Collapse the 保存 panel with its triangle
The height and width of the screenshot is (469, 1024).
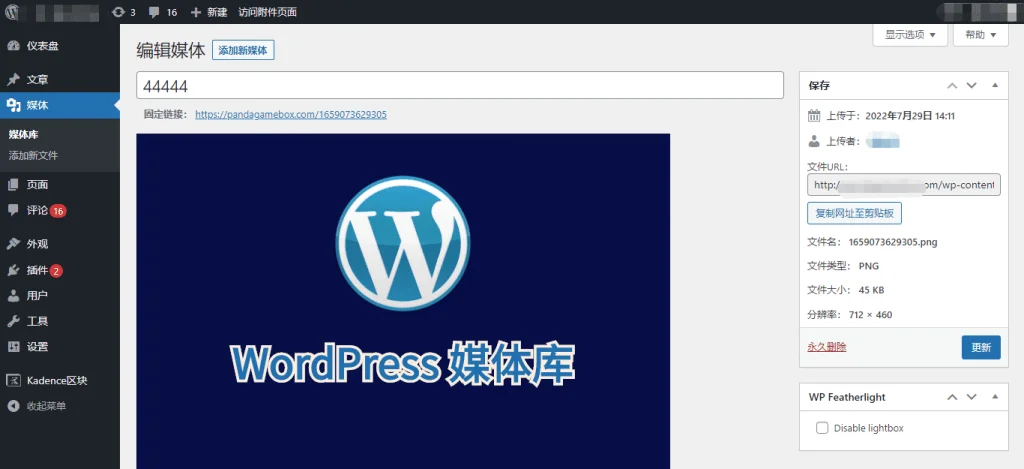click(995, 86)
